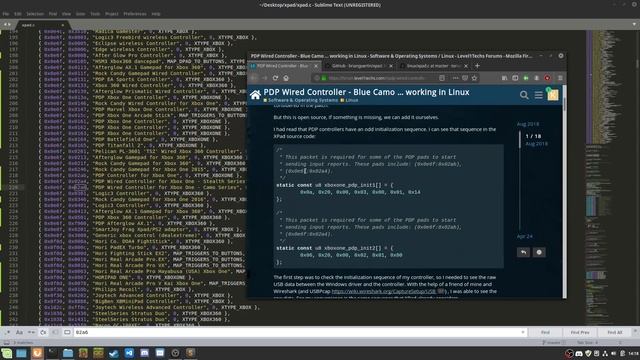Go back in Firefox navigation

pyautogui.click(x=254, y=78)
